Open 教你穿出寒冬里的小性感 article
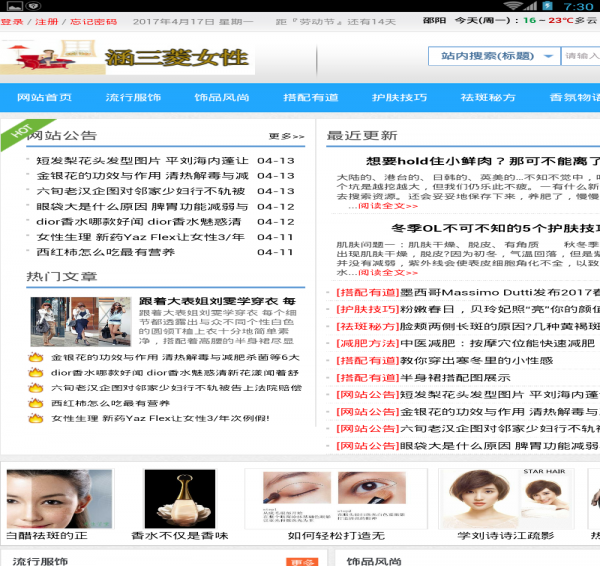 click(x=476, y=360)
